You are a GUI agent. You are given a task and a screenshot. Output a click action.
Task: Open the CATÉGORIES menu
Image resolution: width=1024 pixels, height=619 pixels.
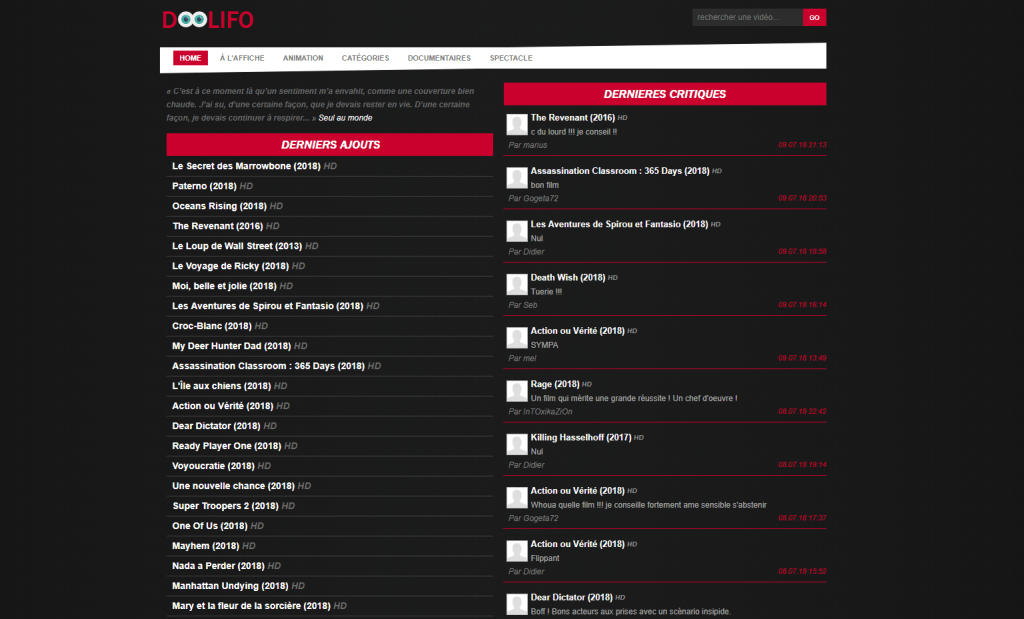365,58
